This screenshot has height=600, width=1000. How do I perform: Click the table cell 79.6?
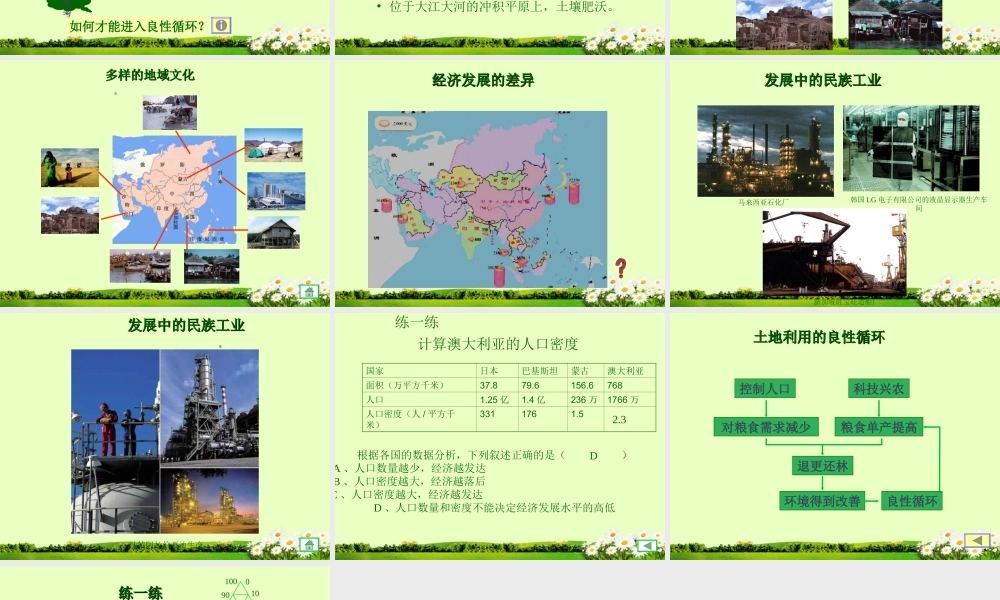coord(530,385)
